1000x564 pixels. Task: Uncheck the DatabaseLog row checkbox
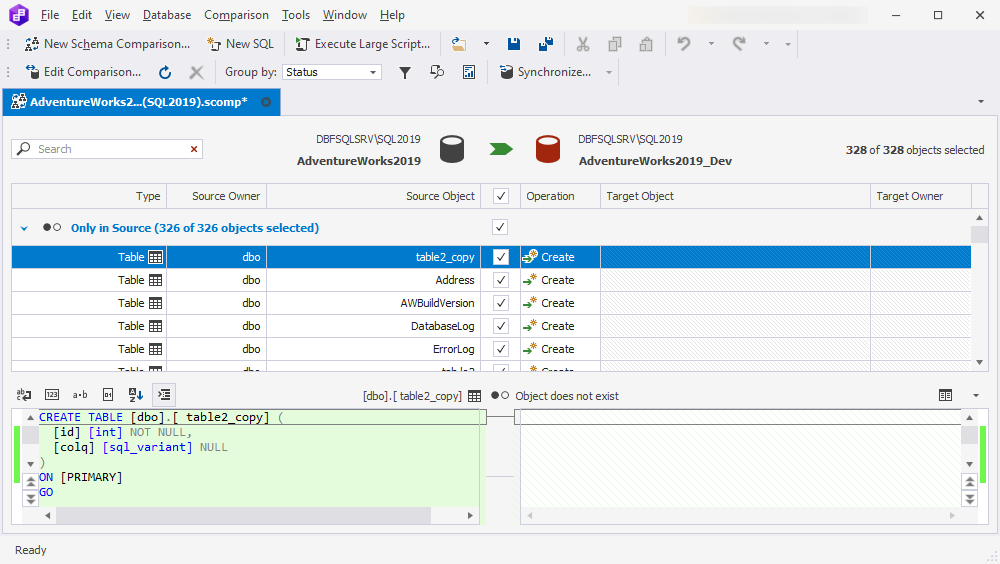tap(501, 326)
